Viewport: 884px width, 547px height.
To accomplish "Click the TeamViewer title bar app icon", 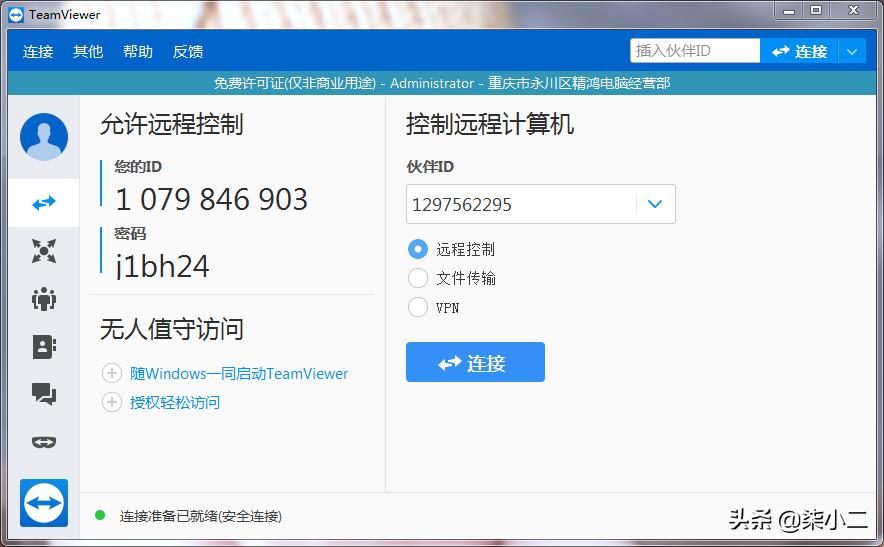I will point(16,15).
